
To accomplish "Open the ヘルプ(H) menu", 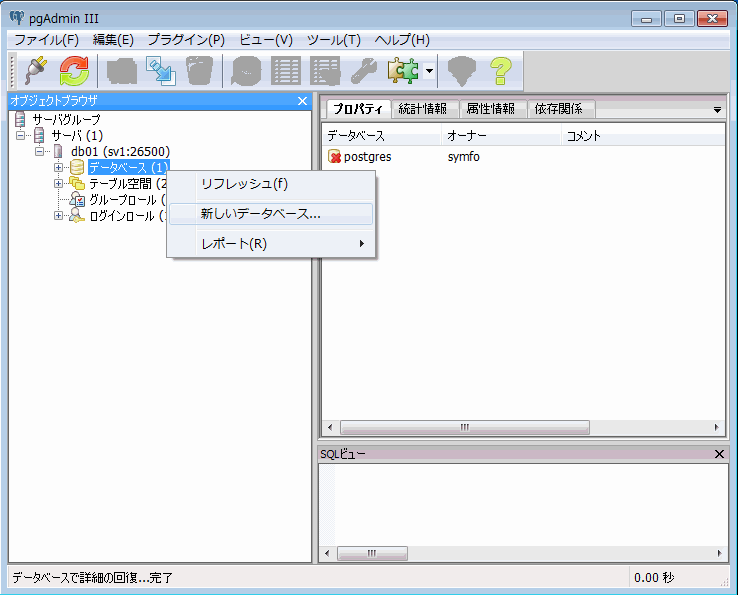I will (x=402, y=40).
